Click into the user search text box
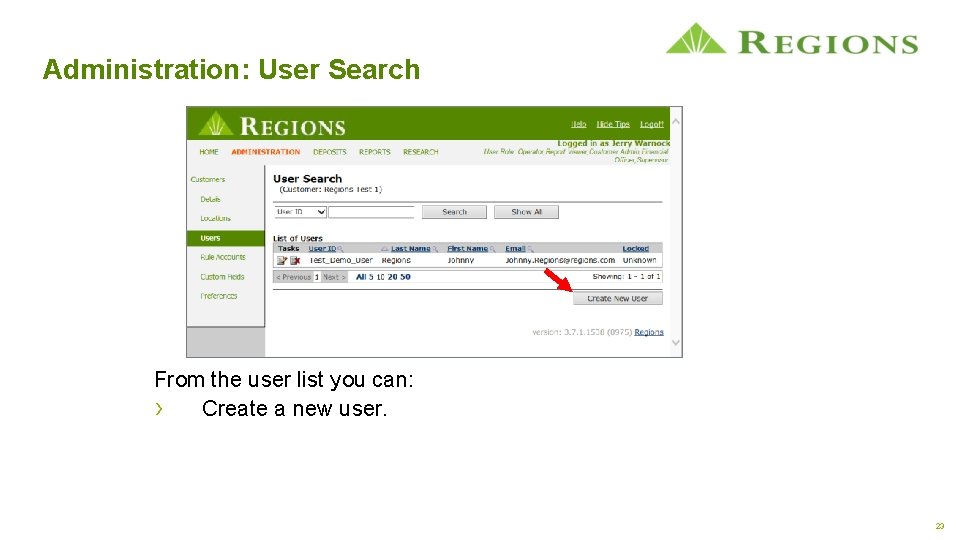Viewport: 960px width, 540px height. click(371, 212)
